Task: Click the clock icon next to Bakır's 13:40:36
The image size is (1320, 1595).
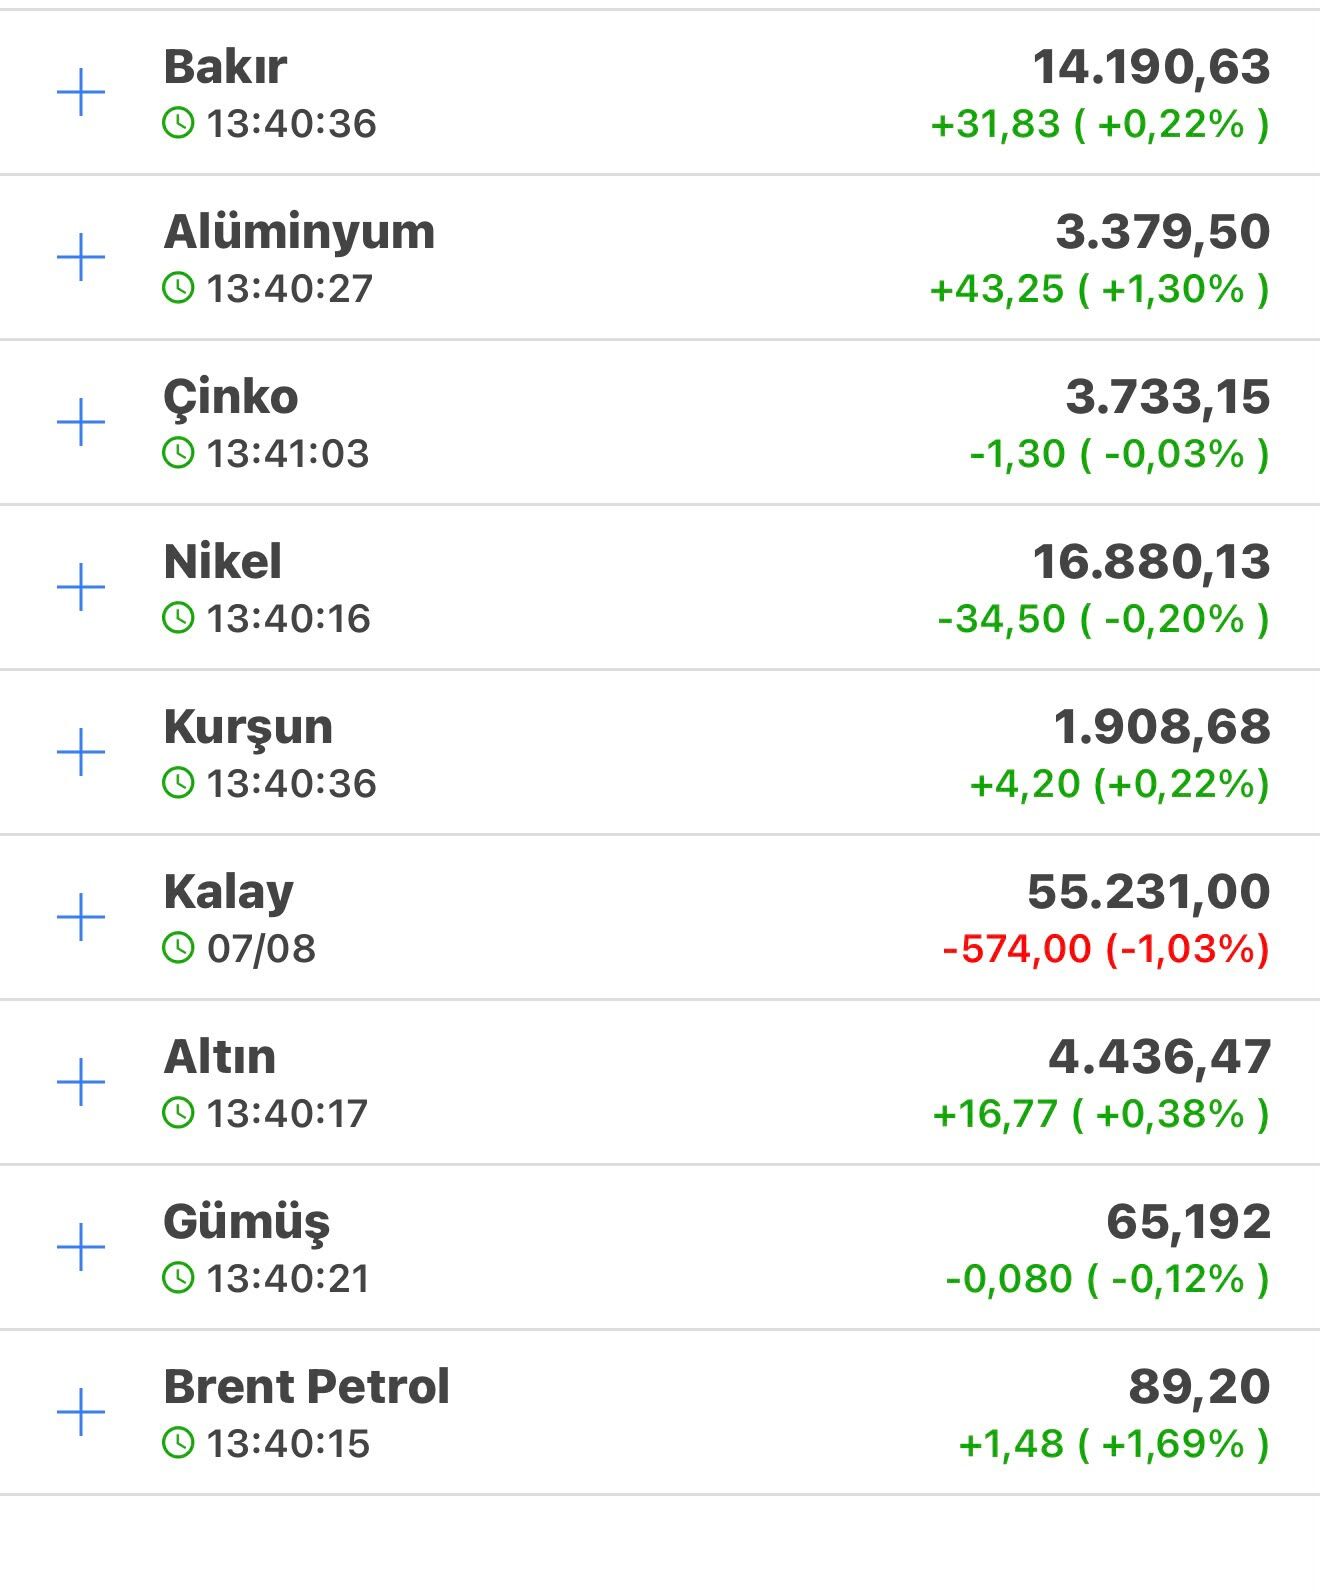Action: 178,123
